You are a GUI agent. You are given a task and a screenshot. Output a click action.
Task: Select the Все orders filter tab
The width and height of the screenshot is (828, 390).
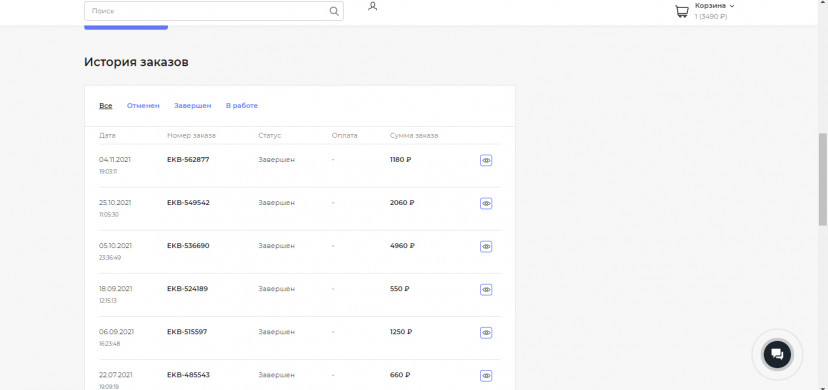(106, 106)
